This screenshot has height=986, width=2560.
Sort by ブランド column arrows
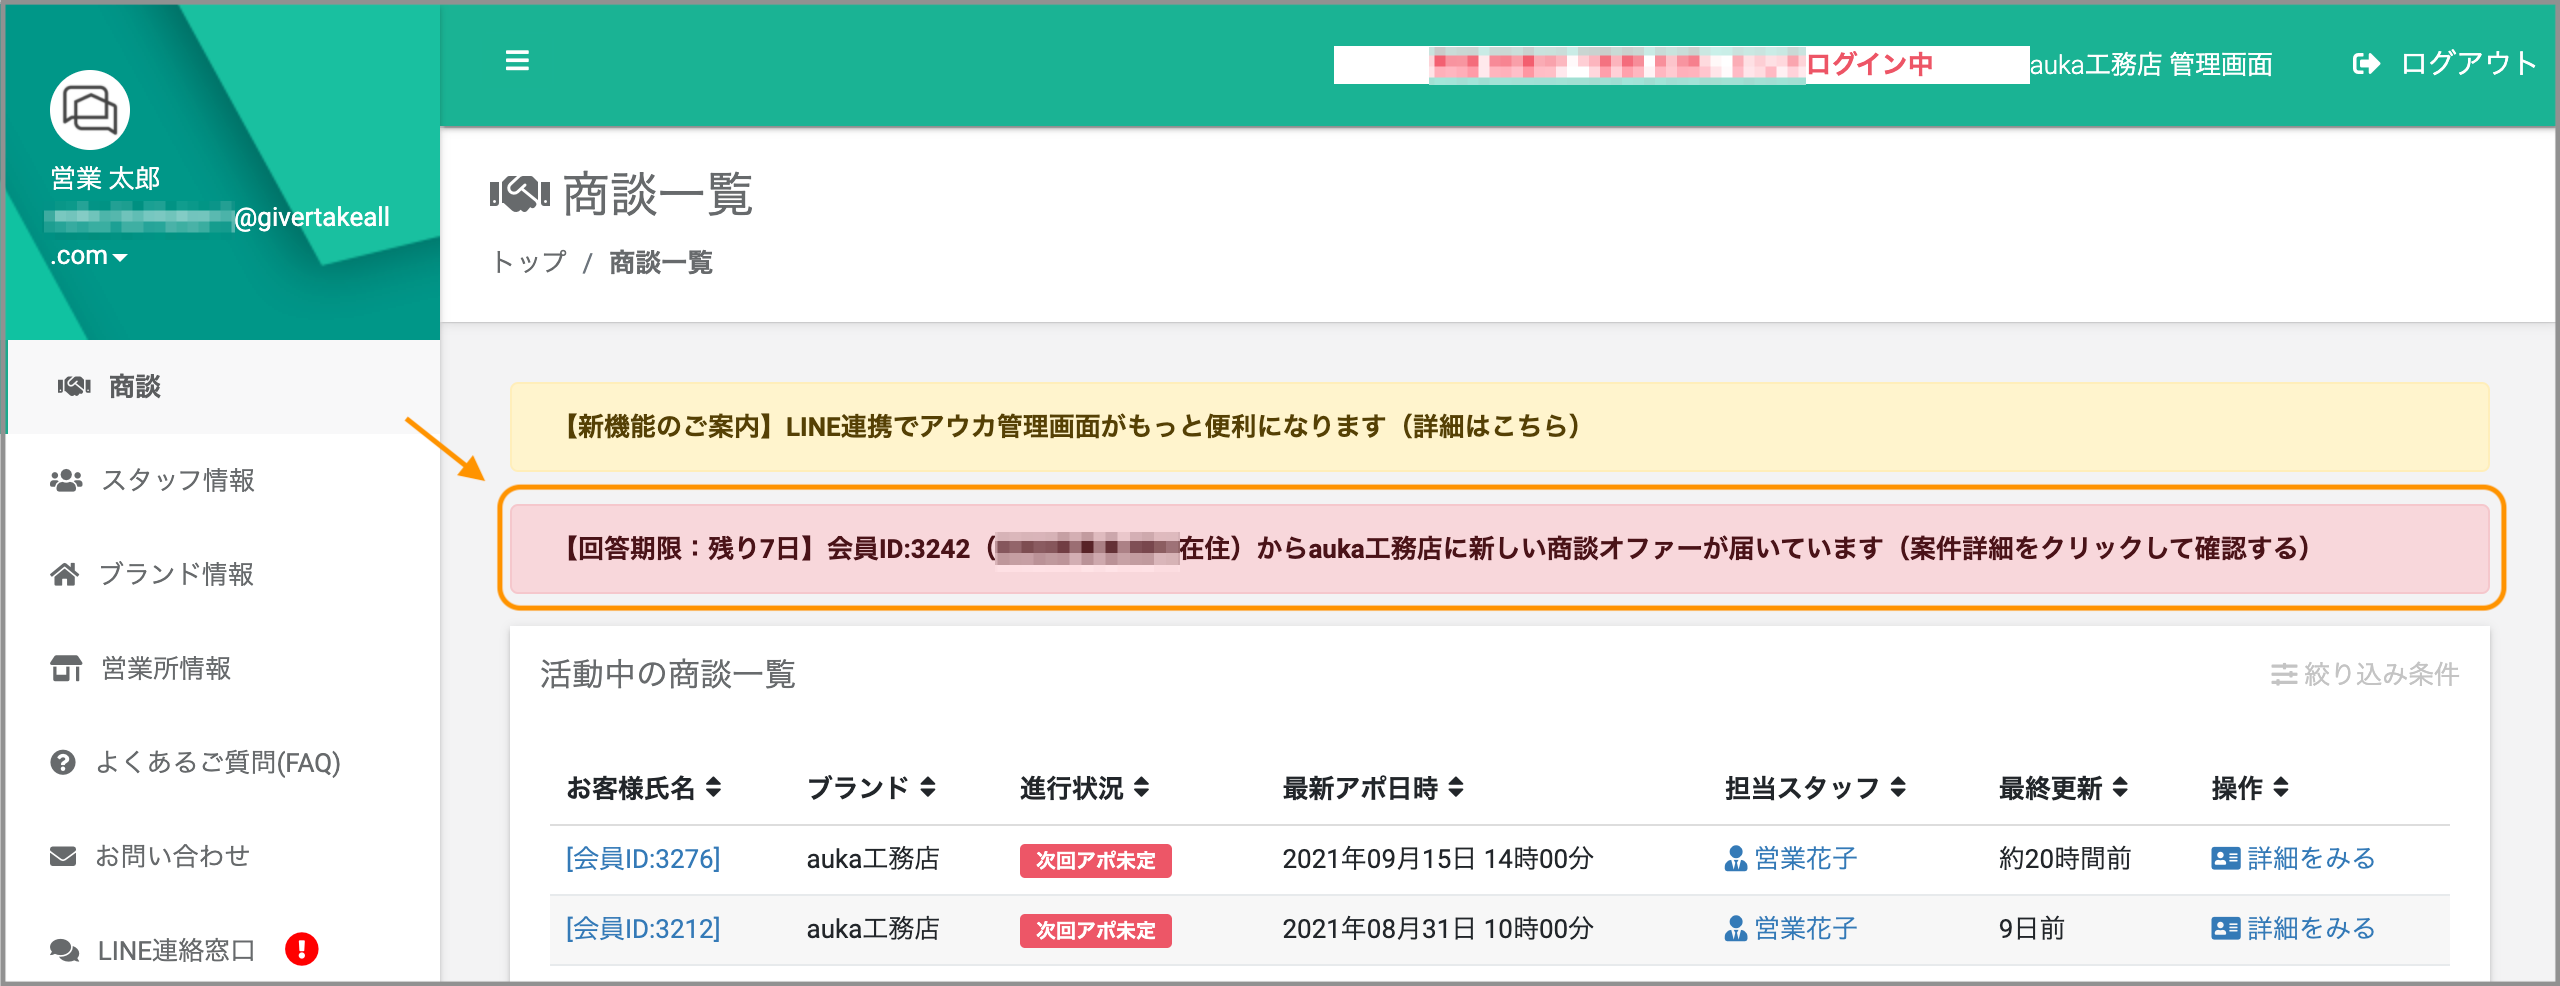pos(928,788)
